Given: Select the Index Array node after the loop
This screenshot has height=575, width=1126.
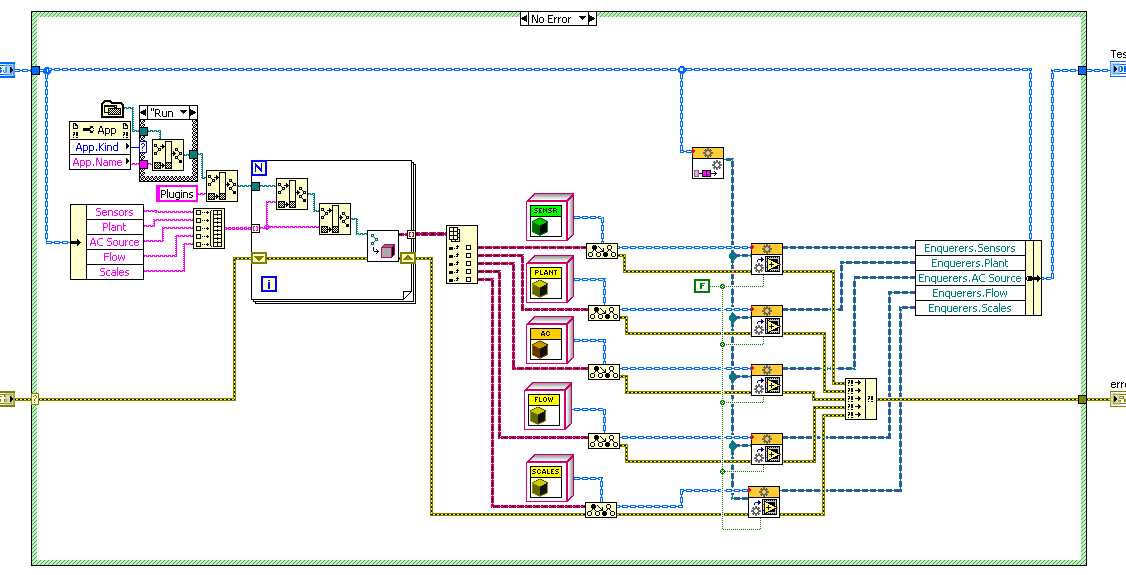Looking at the screenshot, I should coord(461,254).
